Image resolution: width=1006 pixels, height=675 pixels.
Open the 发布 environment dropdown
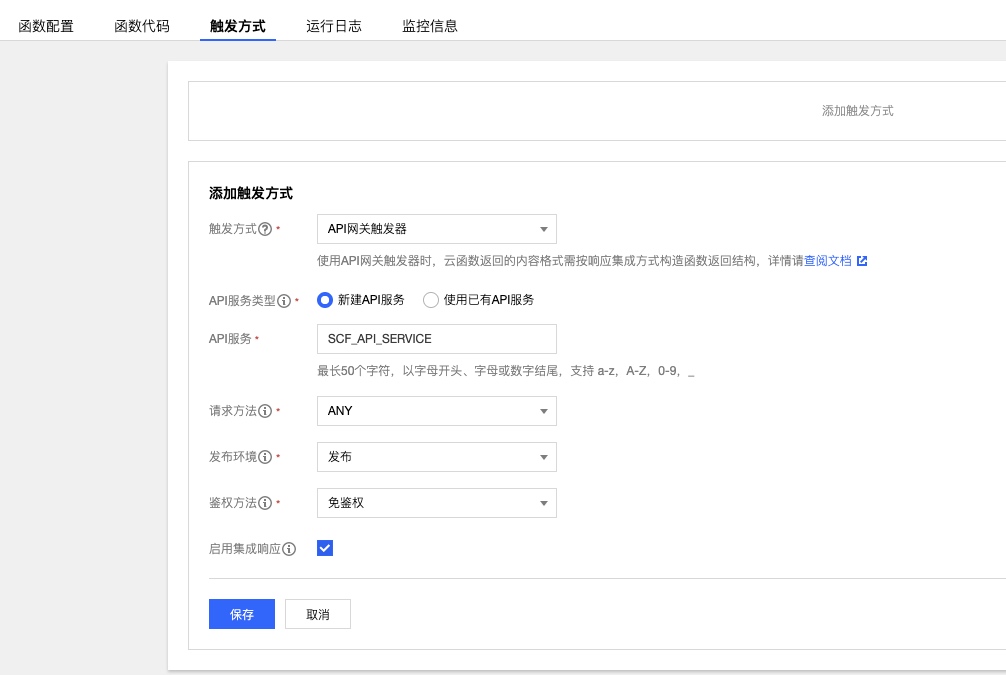click(x=436, y=457)
